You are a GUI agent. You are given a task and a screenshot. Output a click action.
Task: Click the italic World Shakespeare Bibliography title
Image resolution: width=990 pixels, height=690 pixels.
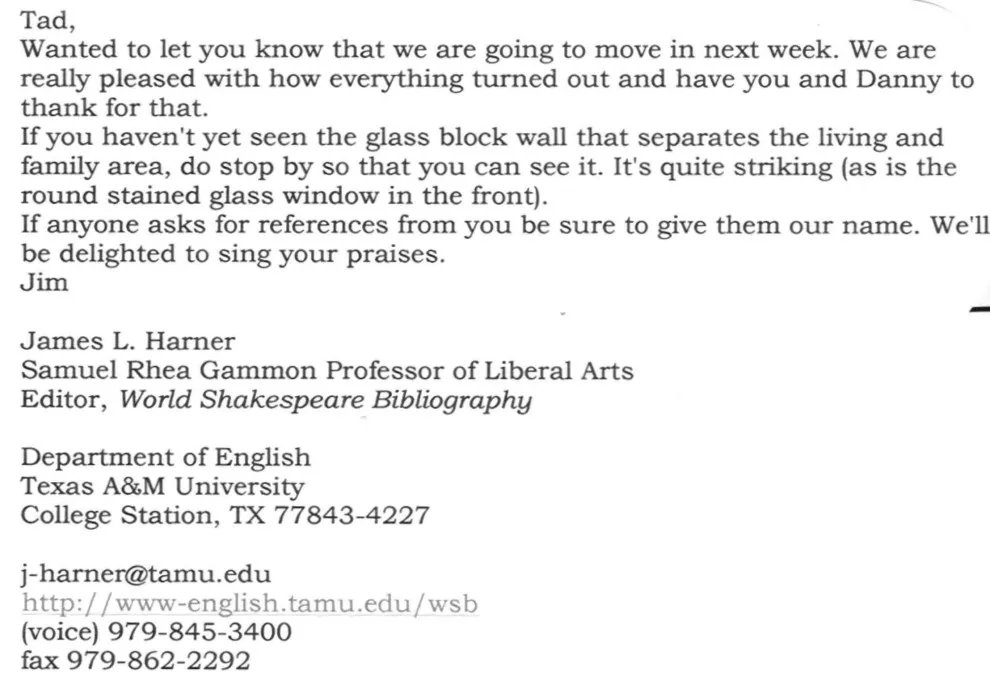pyautogui.click(x=326, y=401)
